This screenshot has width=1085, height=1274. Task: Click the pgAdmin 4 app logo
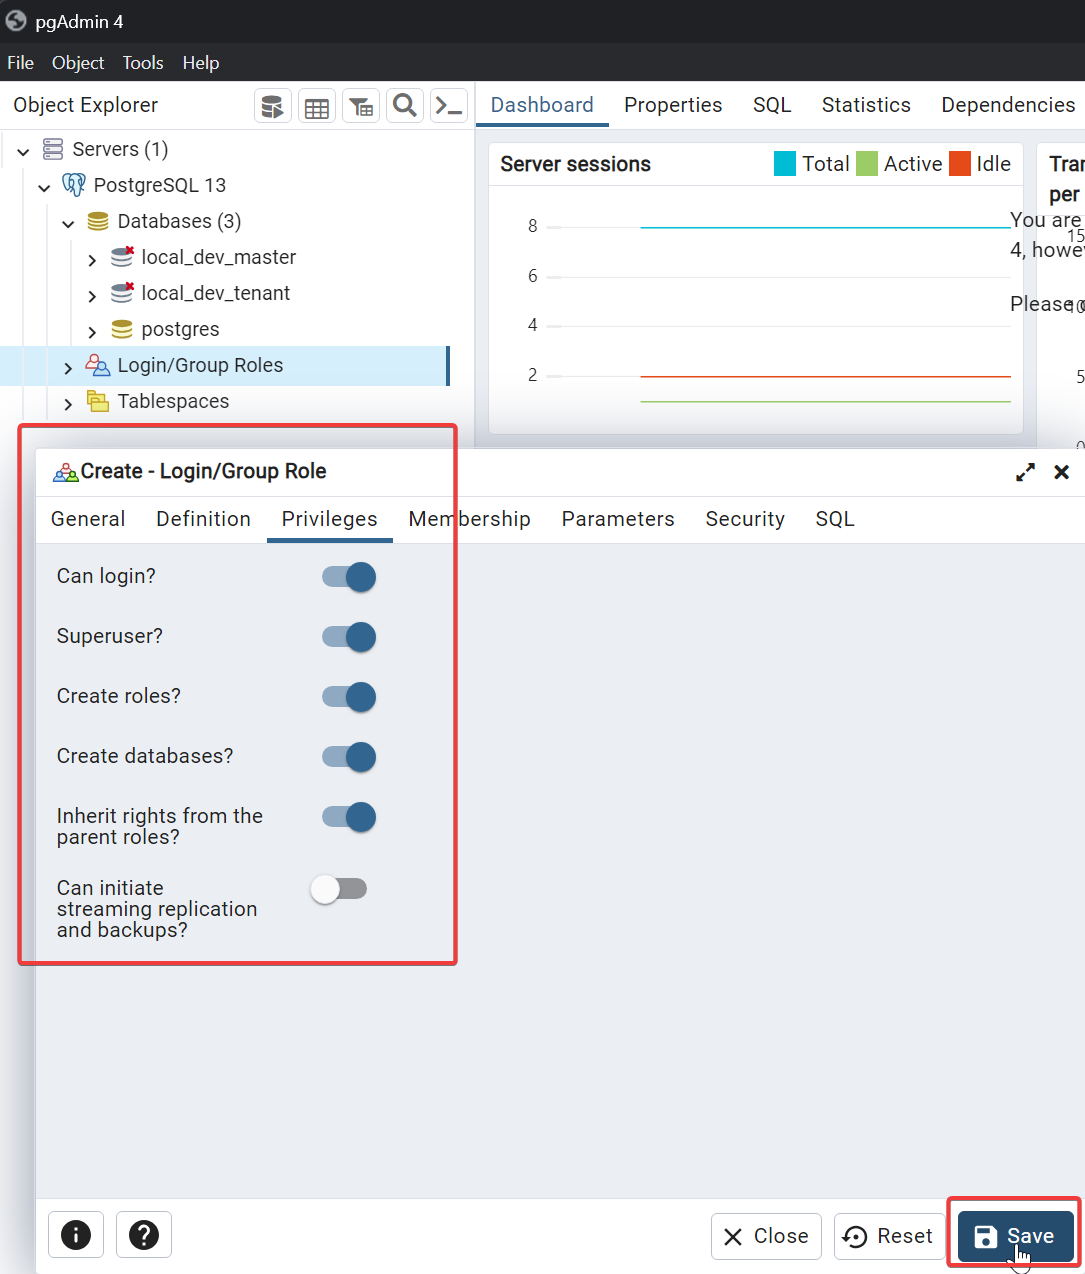click(x=16, y=21)
